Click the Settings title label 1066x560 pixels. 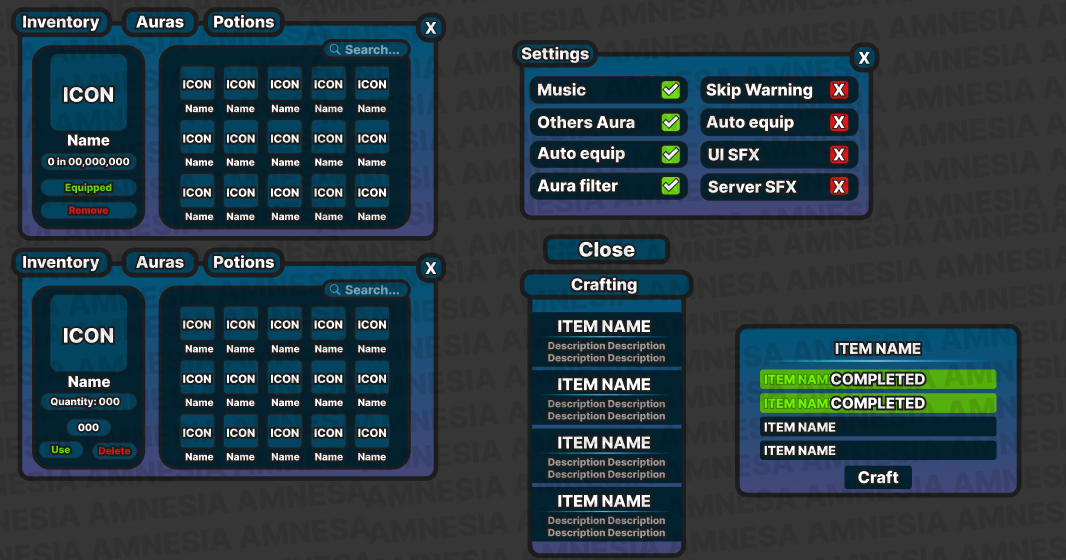[x=555, y=54]
